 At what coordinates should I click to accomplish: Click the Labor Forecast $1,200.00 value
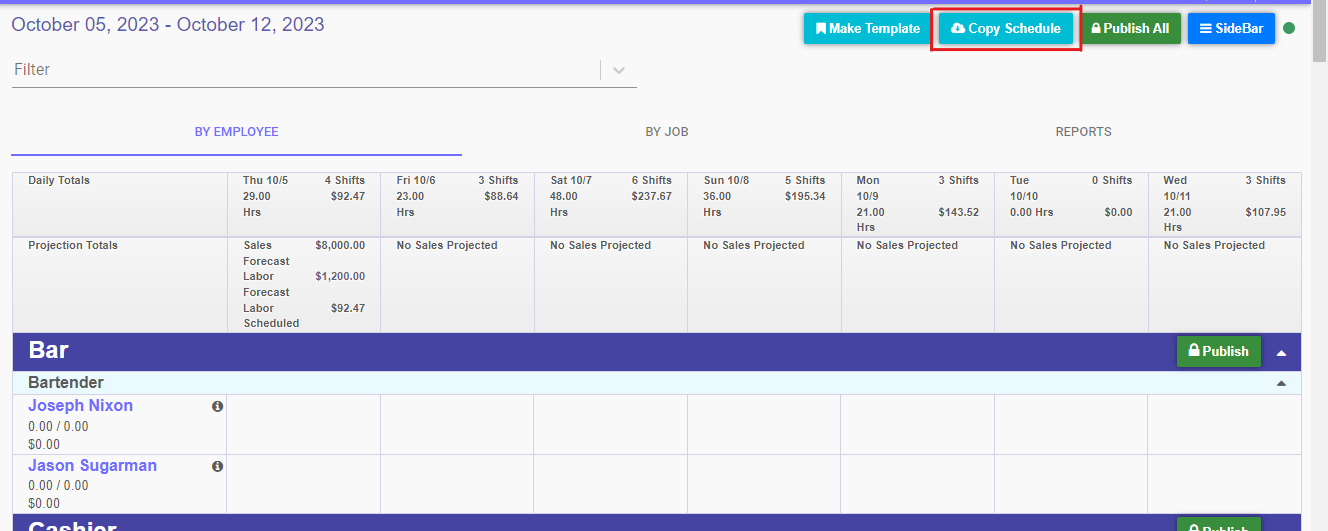click(x=340, y=276)
